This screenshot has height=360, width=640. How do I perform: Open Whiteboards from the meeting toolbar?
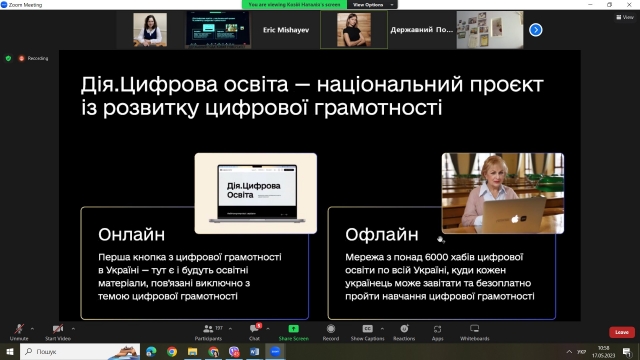pos(474,332)
